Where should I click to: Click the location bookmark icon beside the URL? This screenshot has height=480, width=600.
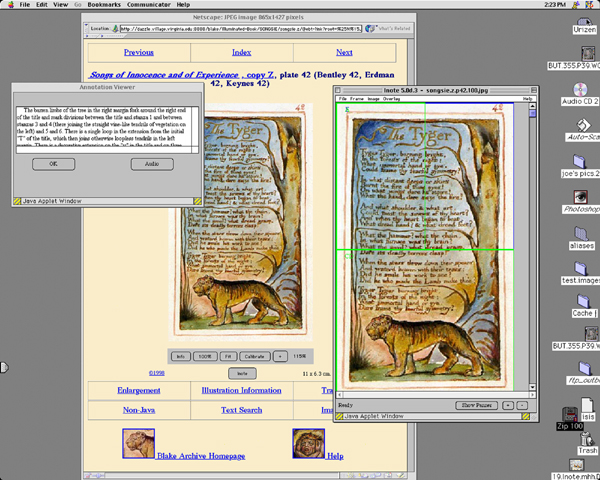click(115, 29)
